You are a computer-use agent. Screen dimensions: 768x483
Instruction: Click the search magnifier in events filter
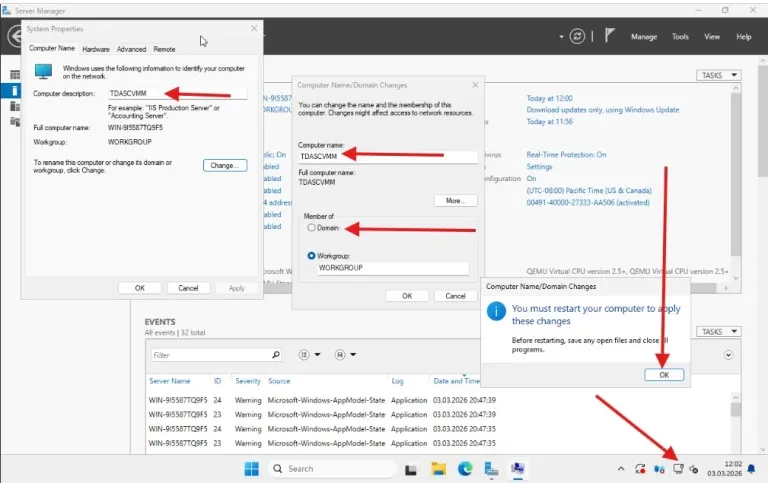pos(276,354)
